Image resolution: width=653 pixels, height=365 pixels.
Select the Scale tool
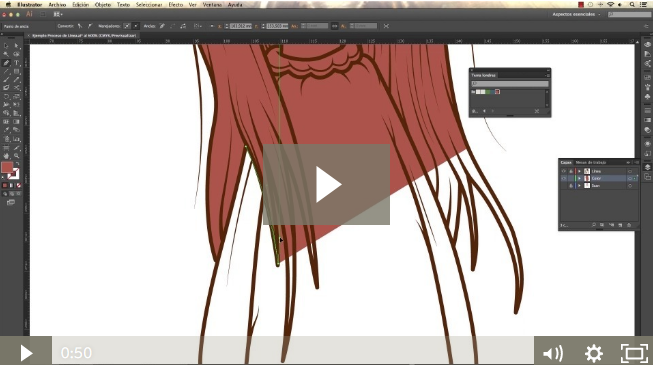tap(16, 97)
